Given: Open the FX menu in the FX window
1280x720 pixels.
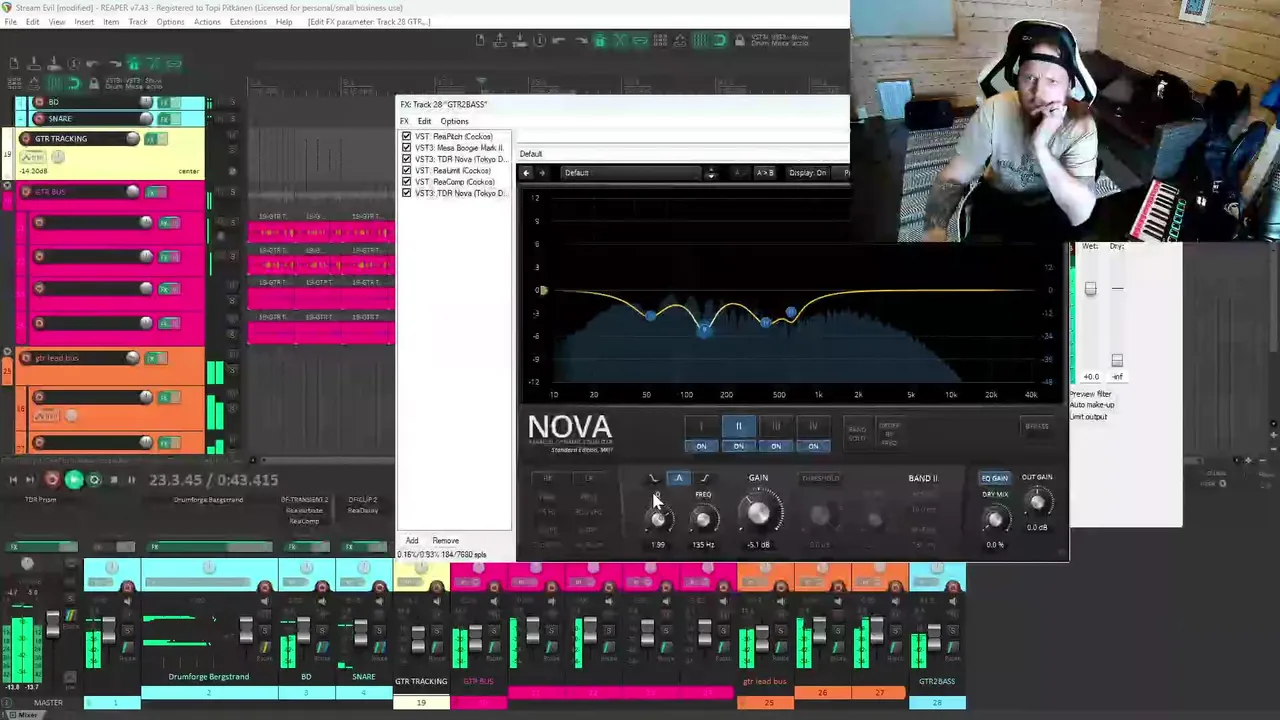Looking at the screenshot, I should click(x=404, y=121).
